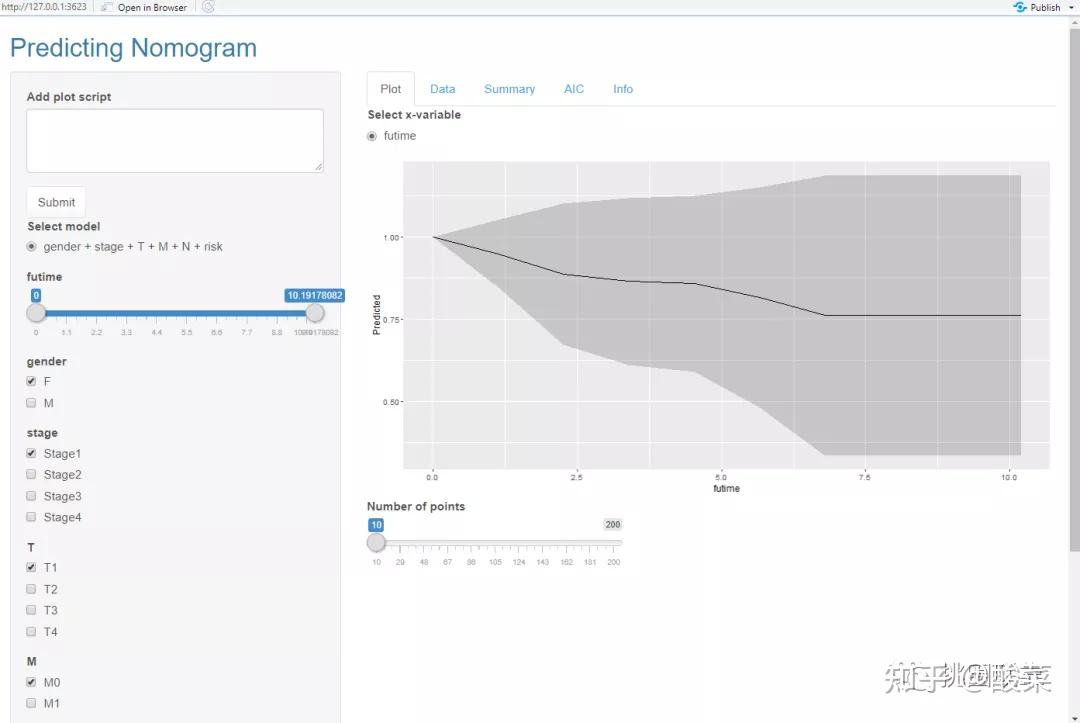Show the AIC tab
1080x723 pixels.
[573, 89]
